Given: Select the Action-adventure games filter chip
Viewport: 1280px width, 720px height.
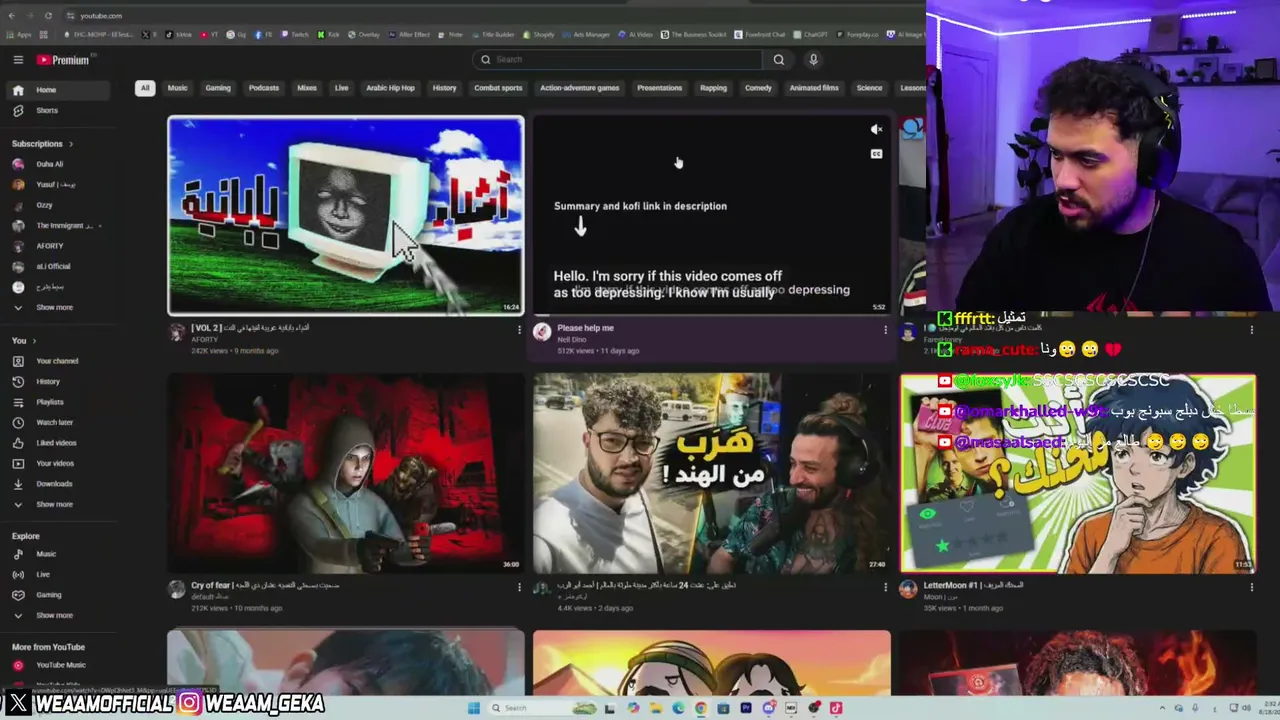Looking at the screenshot, I should pyautogui.click(x=580, y=88).
